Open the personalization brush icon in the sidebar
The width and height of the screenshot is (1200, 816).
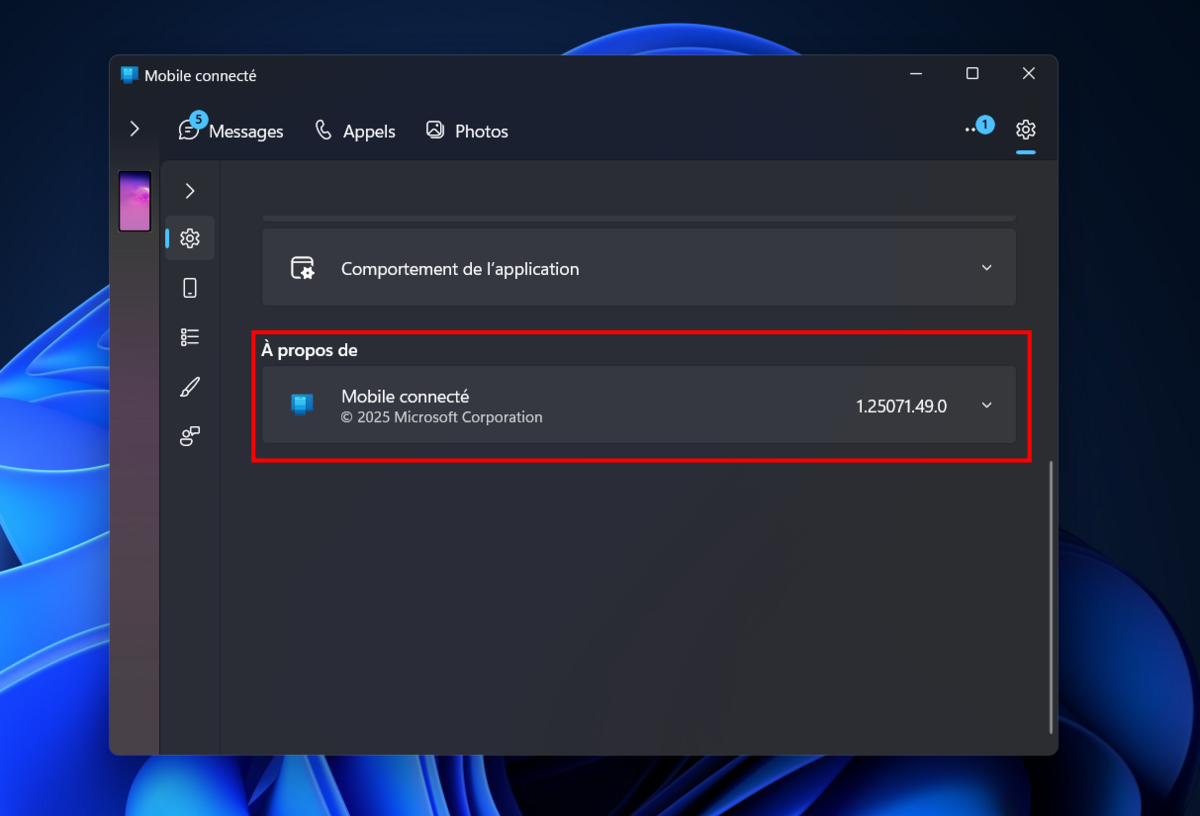[x=190, y=387]
